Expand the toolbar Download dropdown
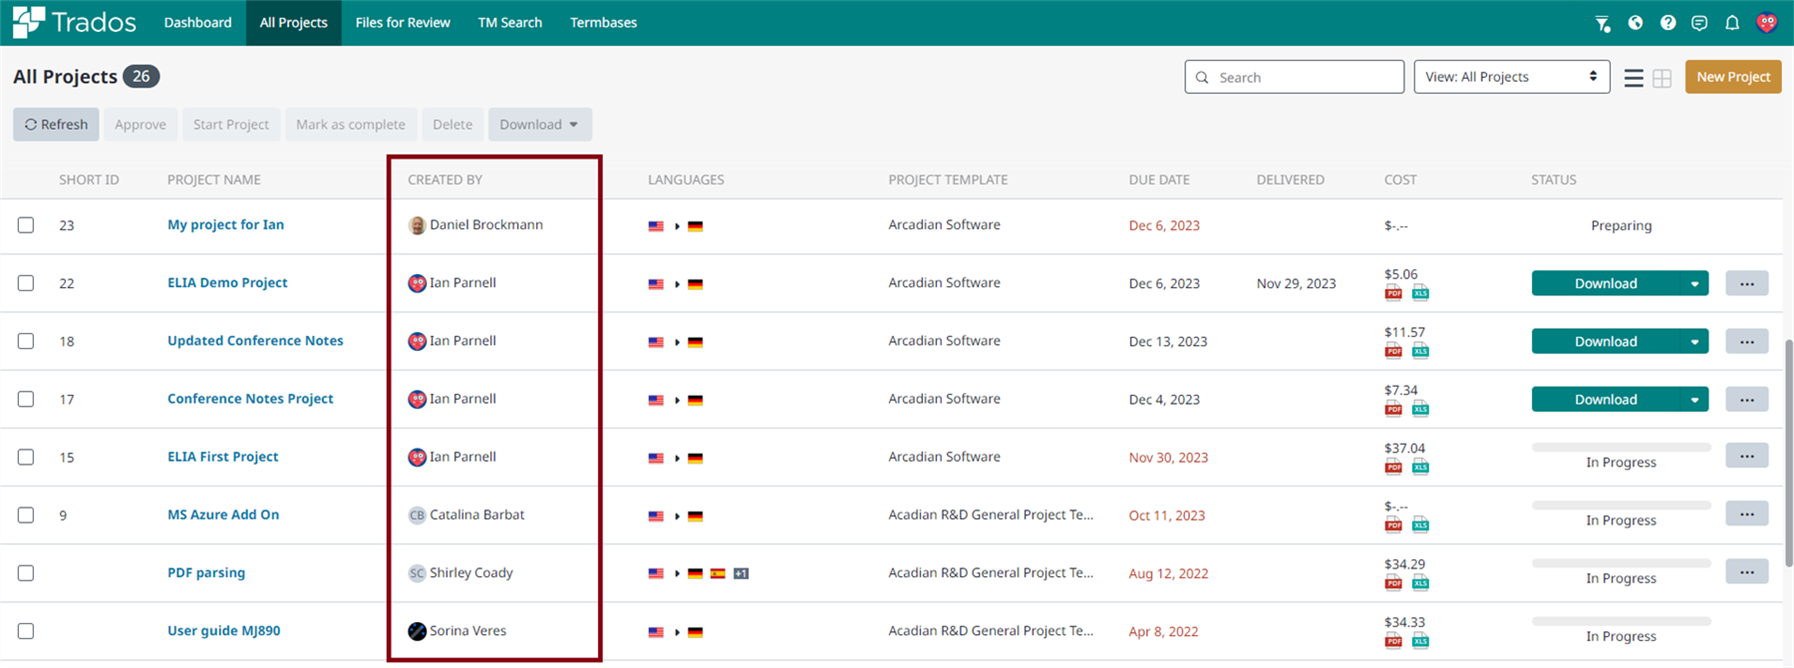The width and height of the screenshot is (1794, 668). click(539, 124)
